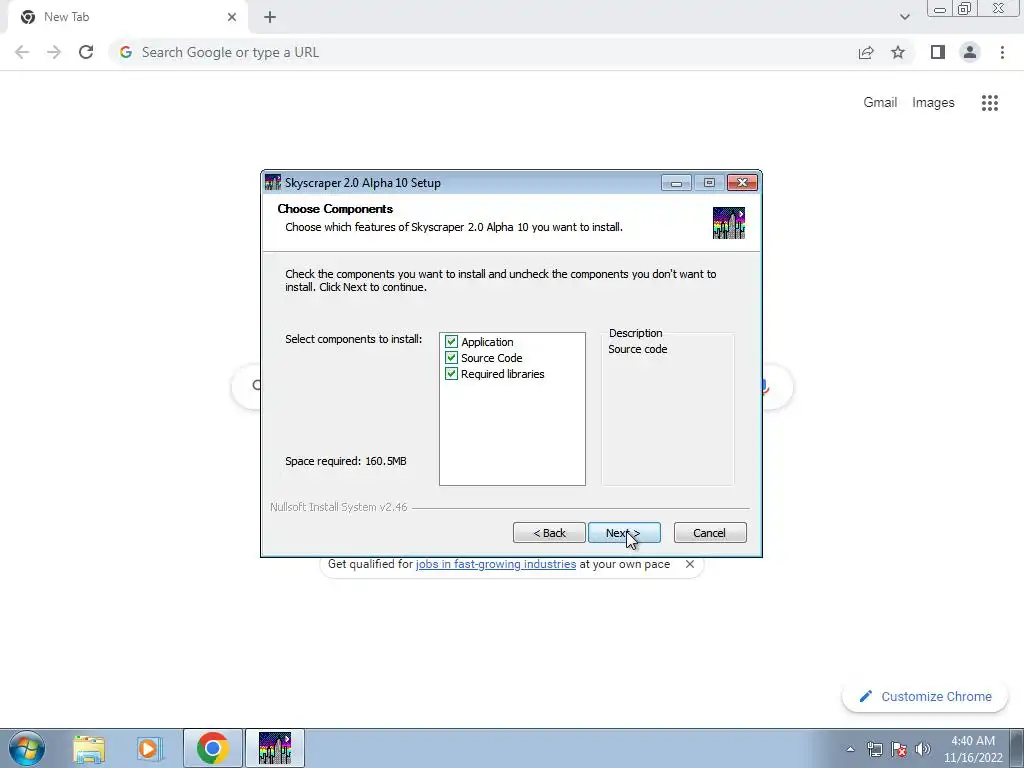Uncheck the Source Code component checkbox

[x=451, y=358]
